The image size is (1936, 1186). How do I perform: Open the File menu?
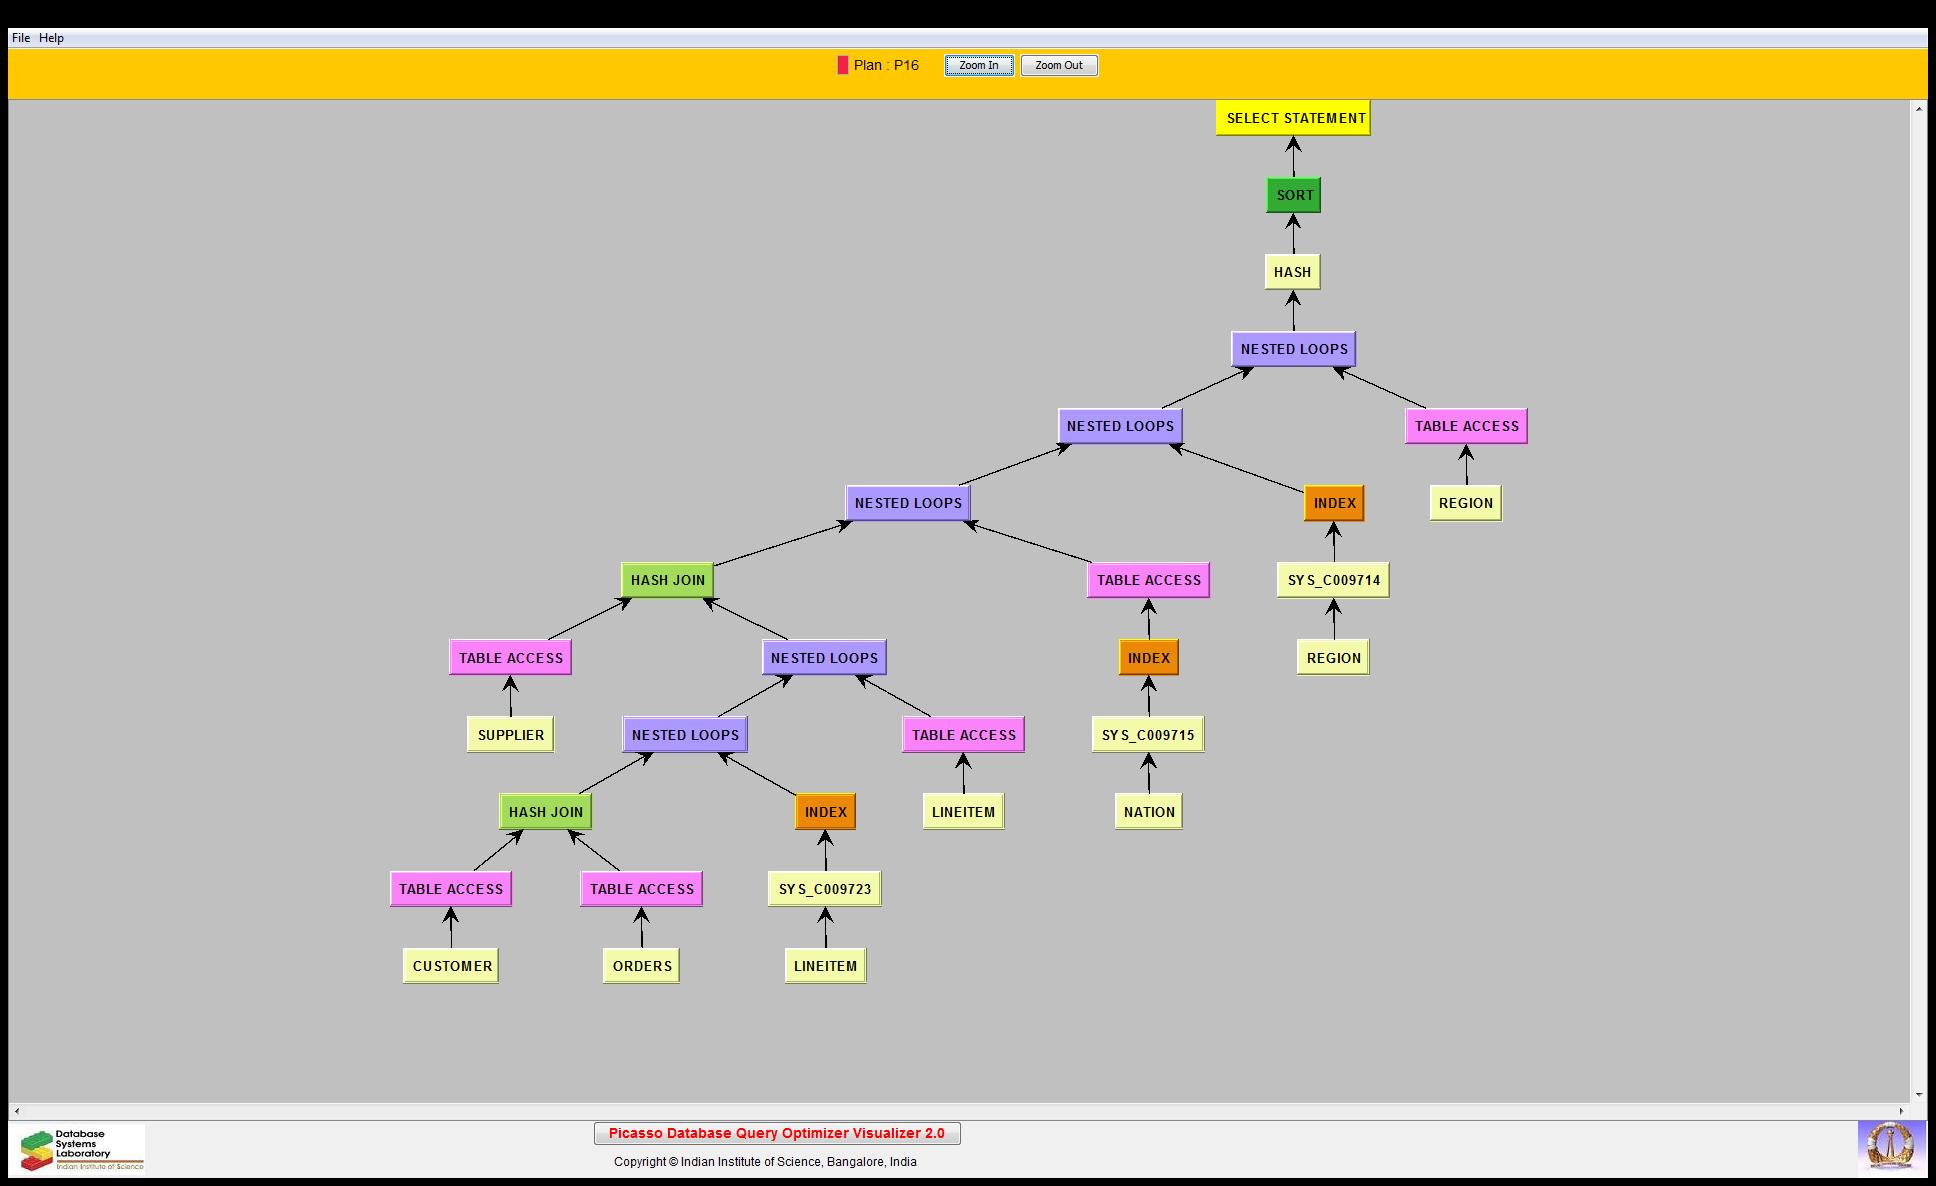tap(20, 38)
